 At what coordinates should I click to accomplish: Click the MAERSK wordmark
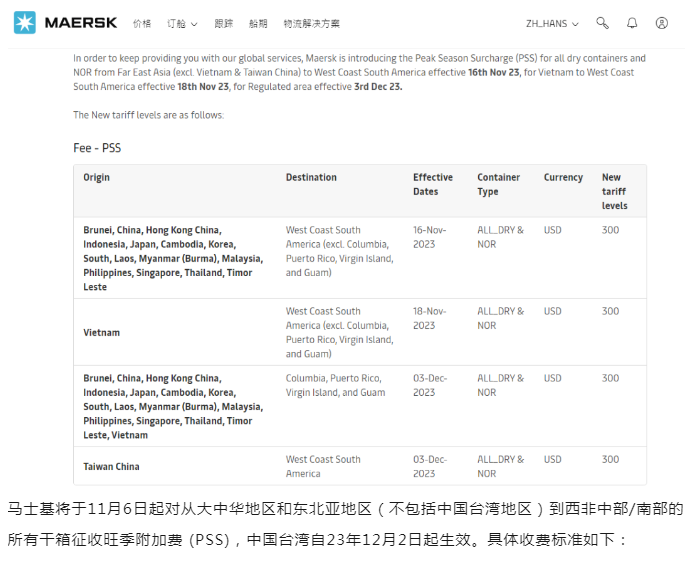(81, 23)
